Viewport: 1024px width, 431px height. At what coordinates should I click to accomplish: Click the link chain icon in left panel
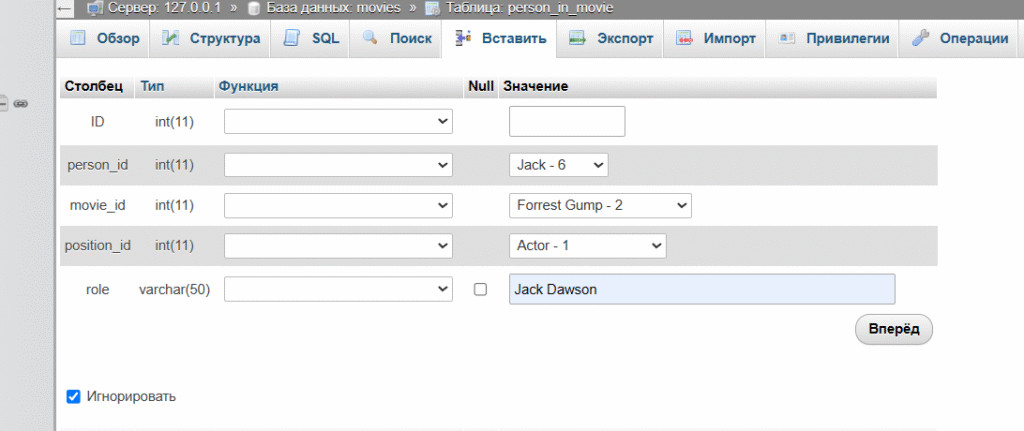pos(21,103)
